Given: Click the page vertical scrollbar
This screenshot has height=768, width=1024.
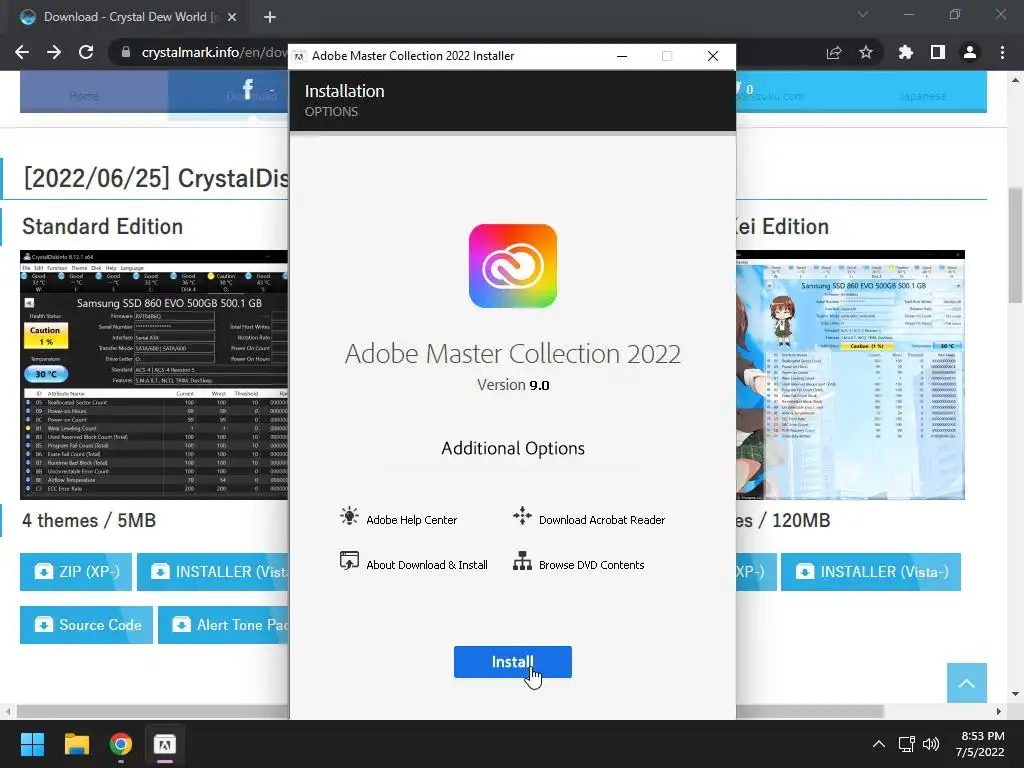Looking at the screenshot, I should tap(1015, 248).
